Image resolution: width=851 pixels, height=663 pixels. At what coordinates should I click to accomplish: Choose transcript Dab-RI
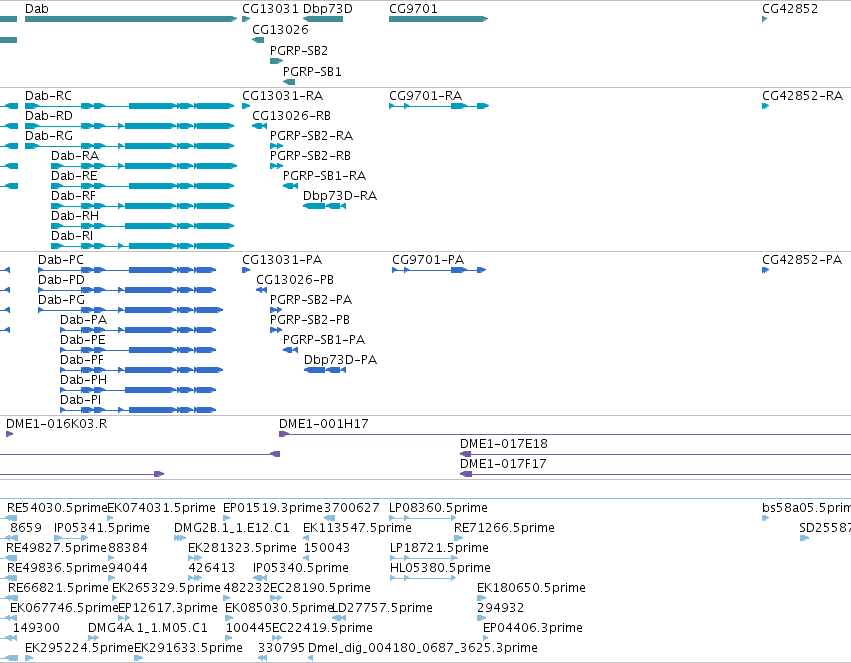point(143,246)
